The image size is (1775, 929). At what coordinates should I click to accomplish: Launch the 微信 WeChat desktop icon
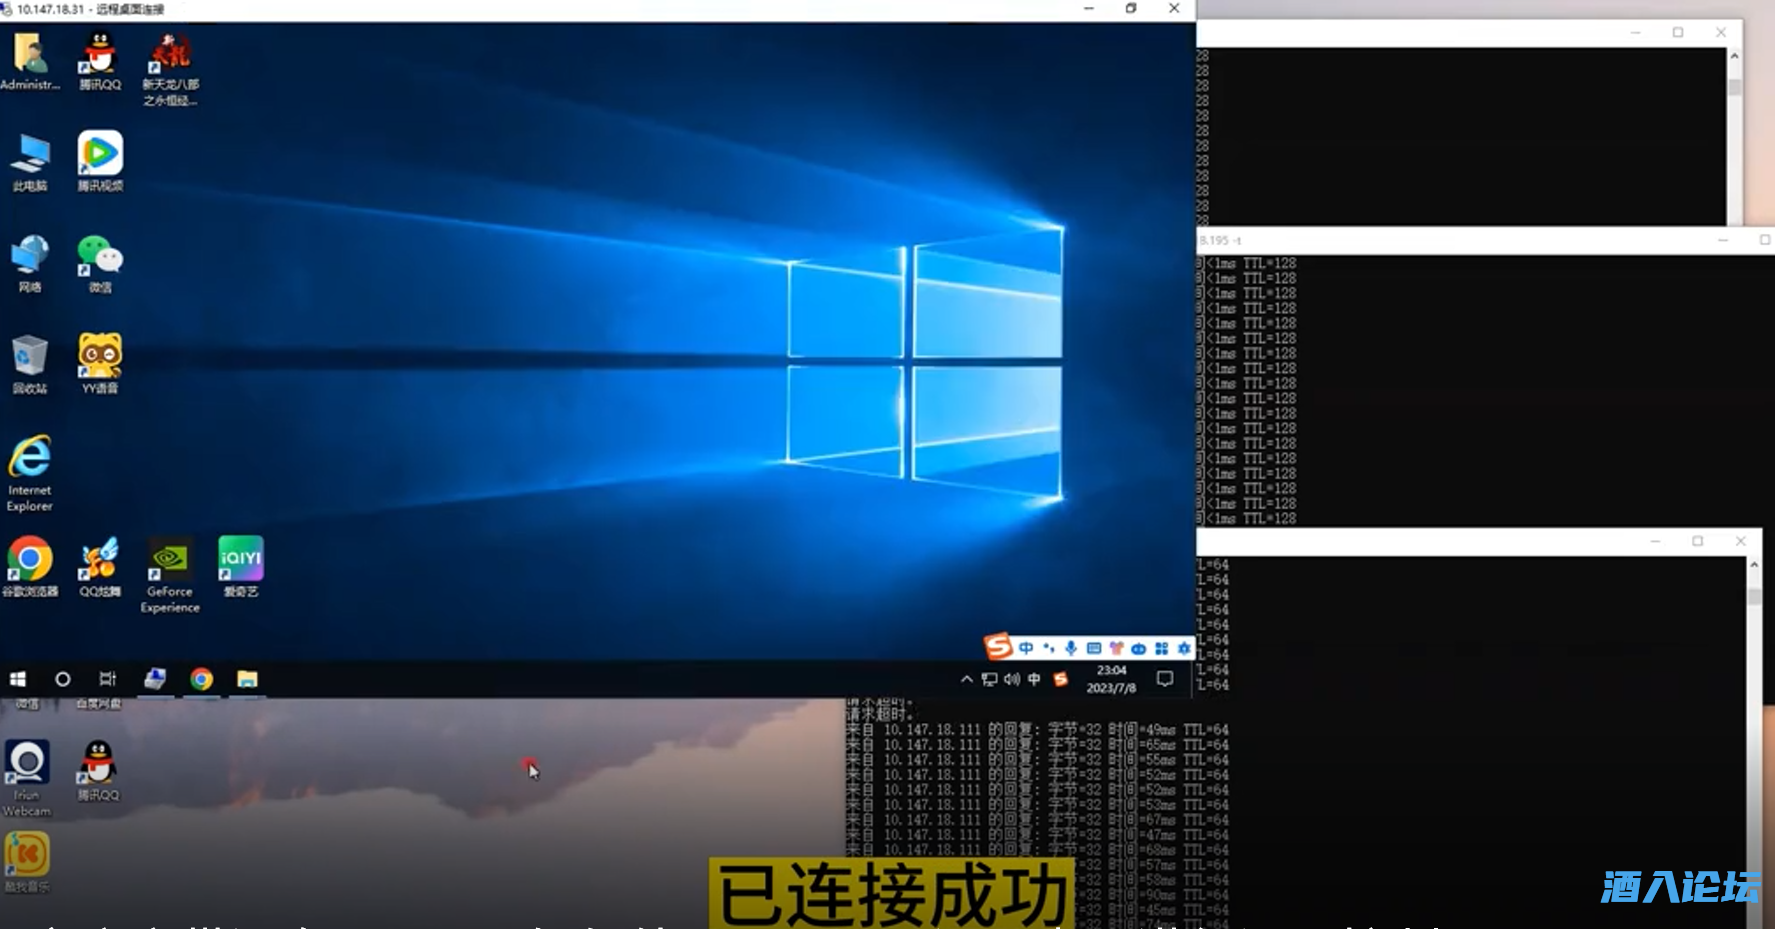click(99, 255)
